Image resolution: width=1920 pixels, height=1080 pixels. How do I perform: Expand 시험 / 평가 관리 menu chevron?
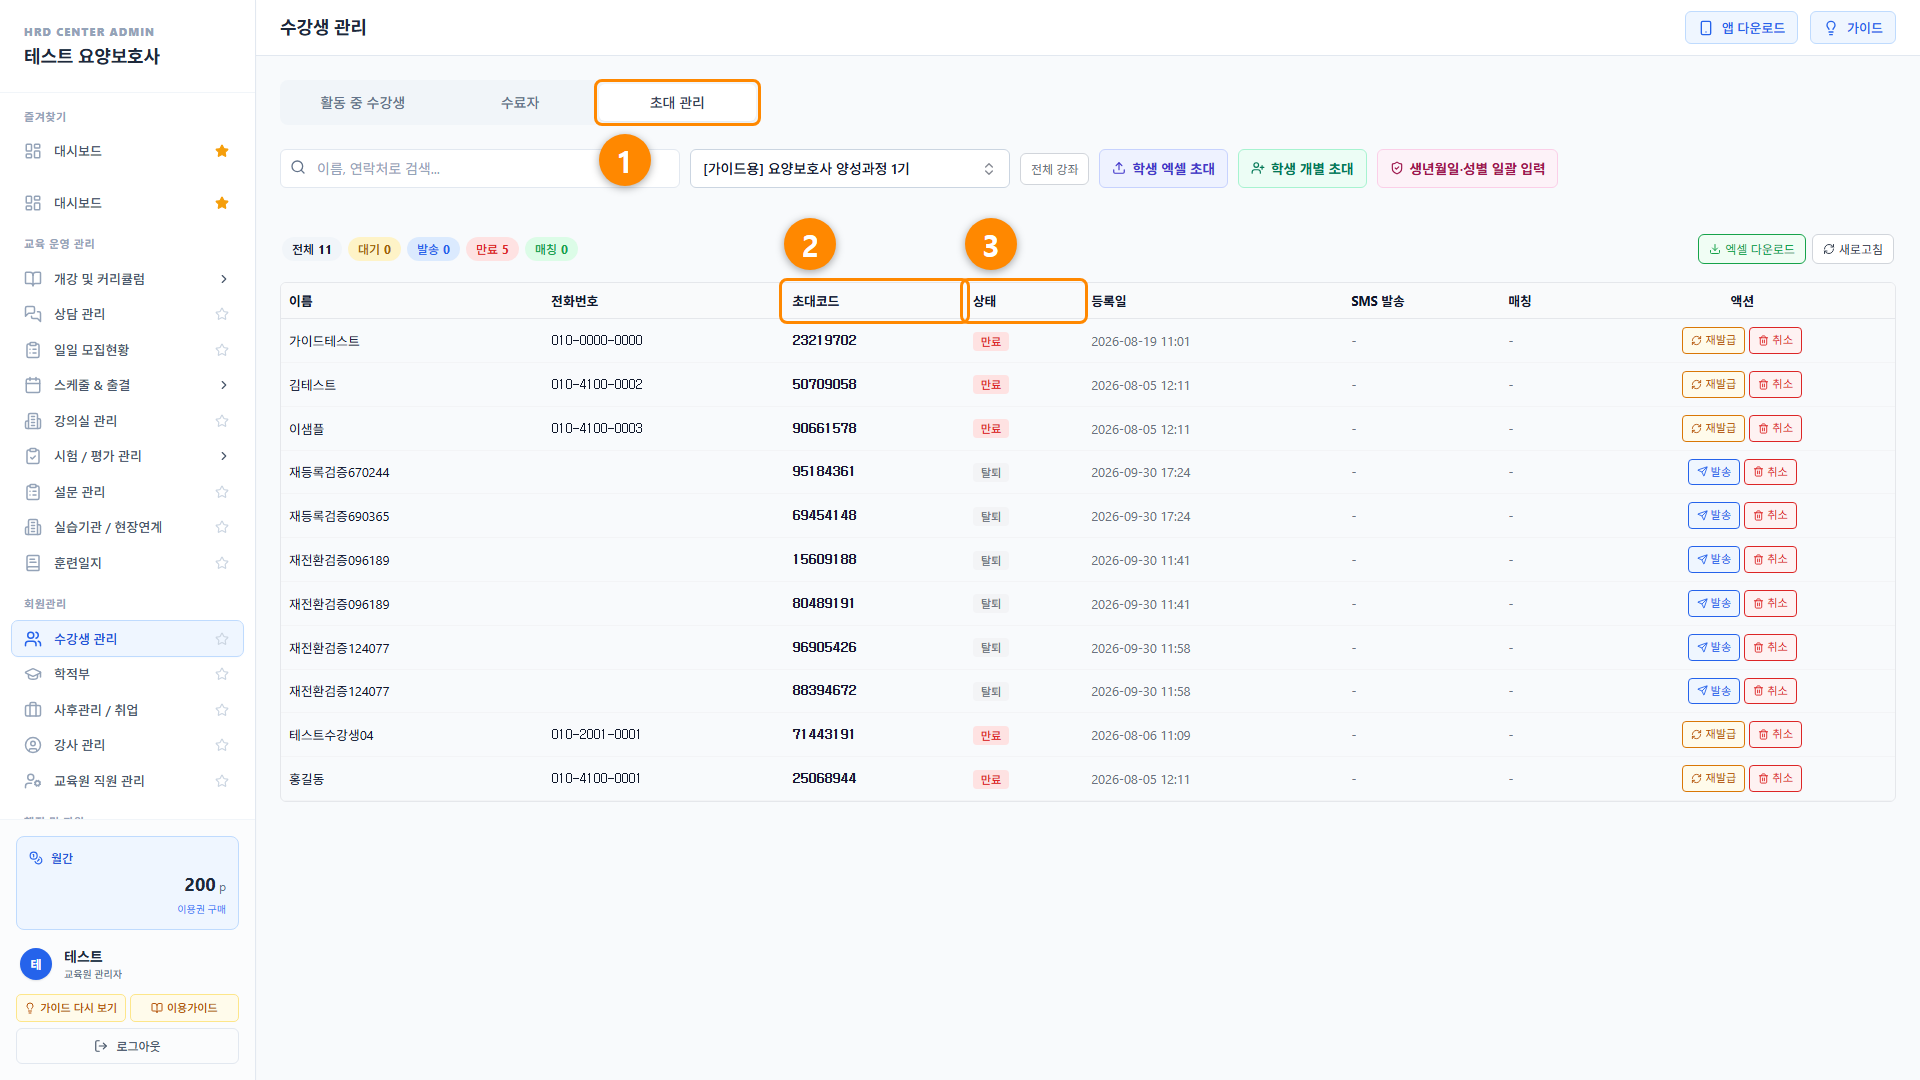click(223, 456)
